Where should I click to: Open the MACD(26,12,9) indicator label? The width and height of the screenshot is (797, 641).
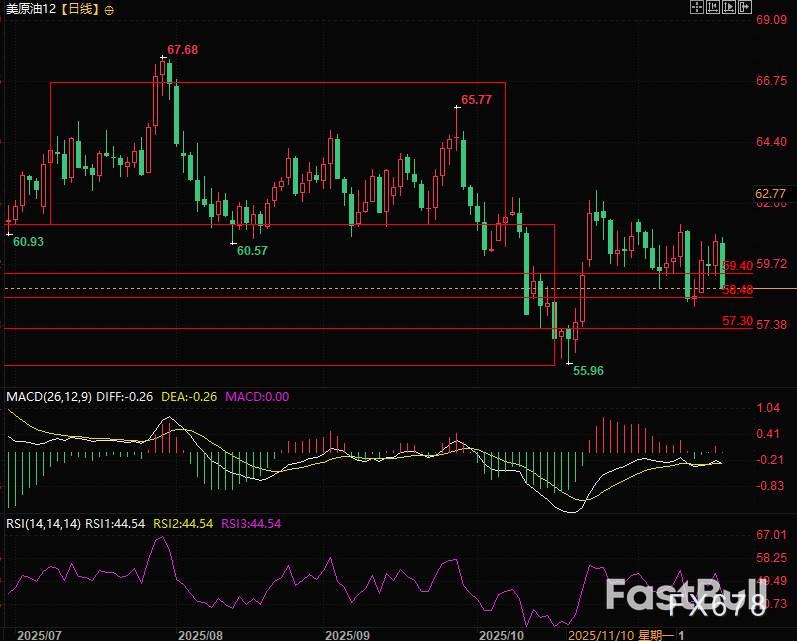(49, 397)
